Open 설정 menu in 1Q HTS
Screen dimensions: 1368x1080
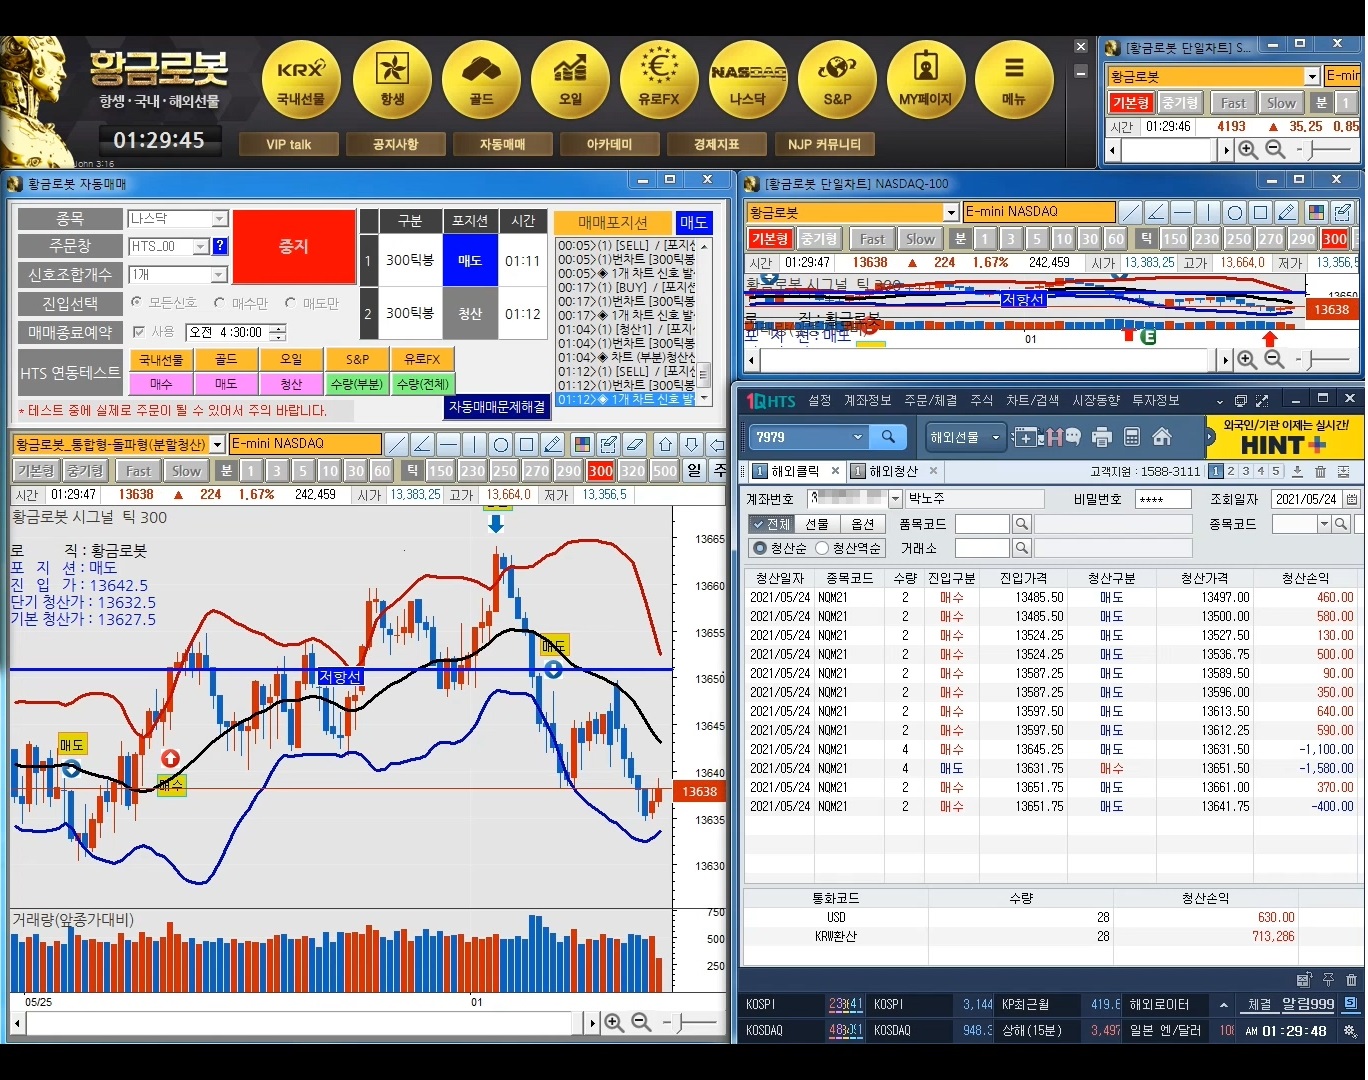(x=820, y=400)
